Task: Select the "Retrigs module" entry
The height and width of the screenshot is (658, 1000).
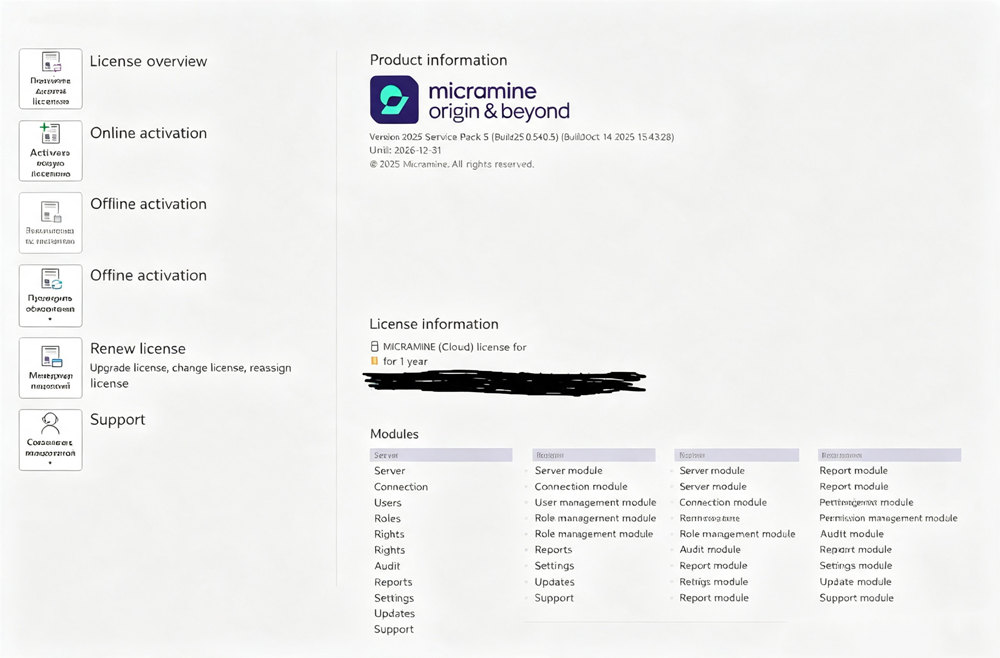Action: 714,581
